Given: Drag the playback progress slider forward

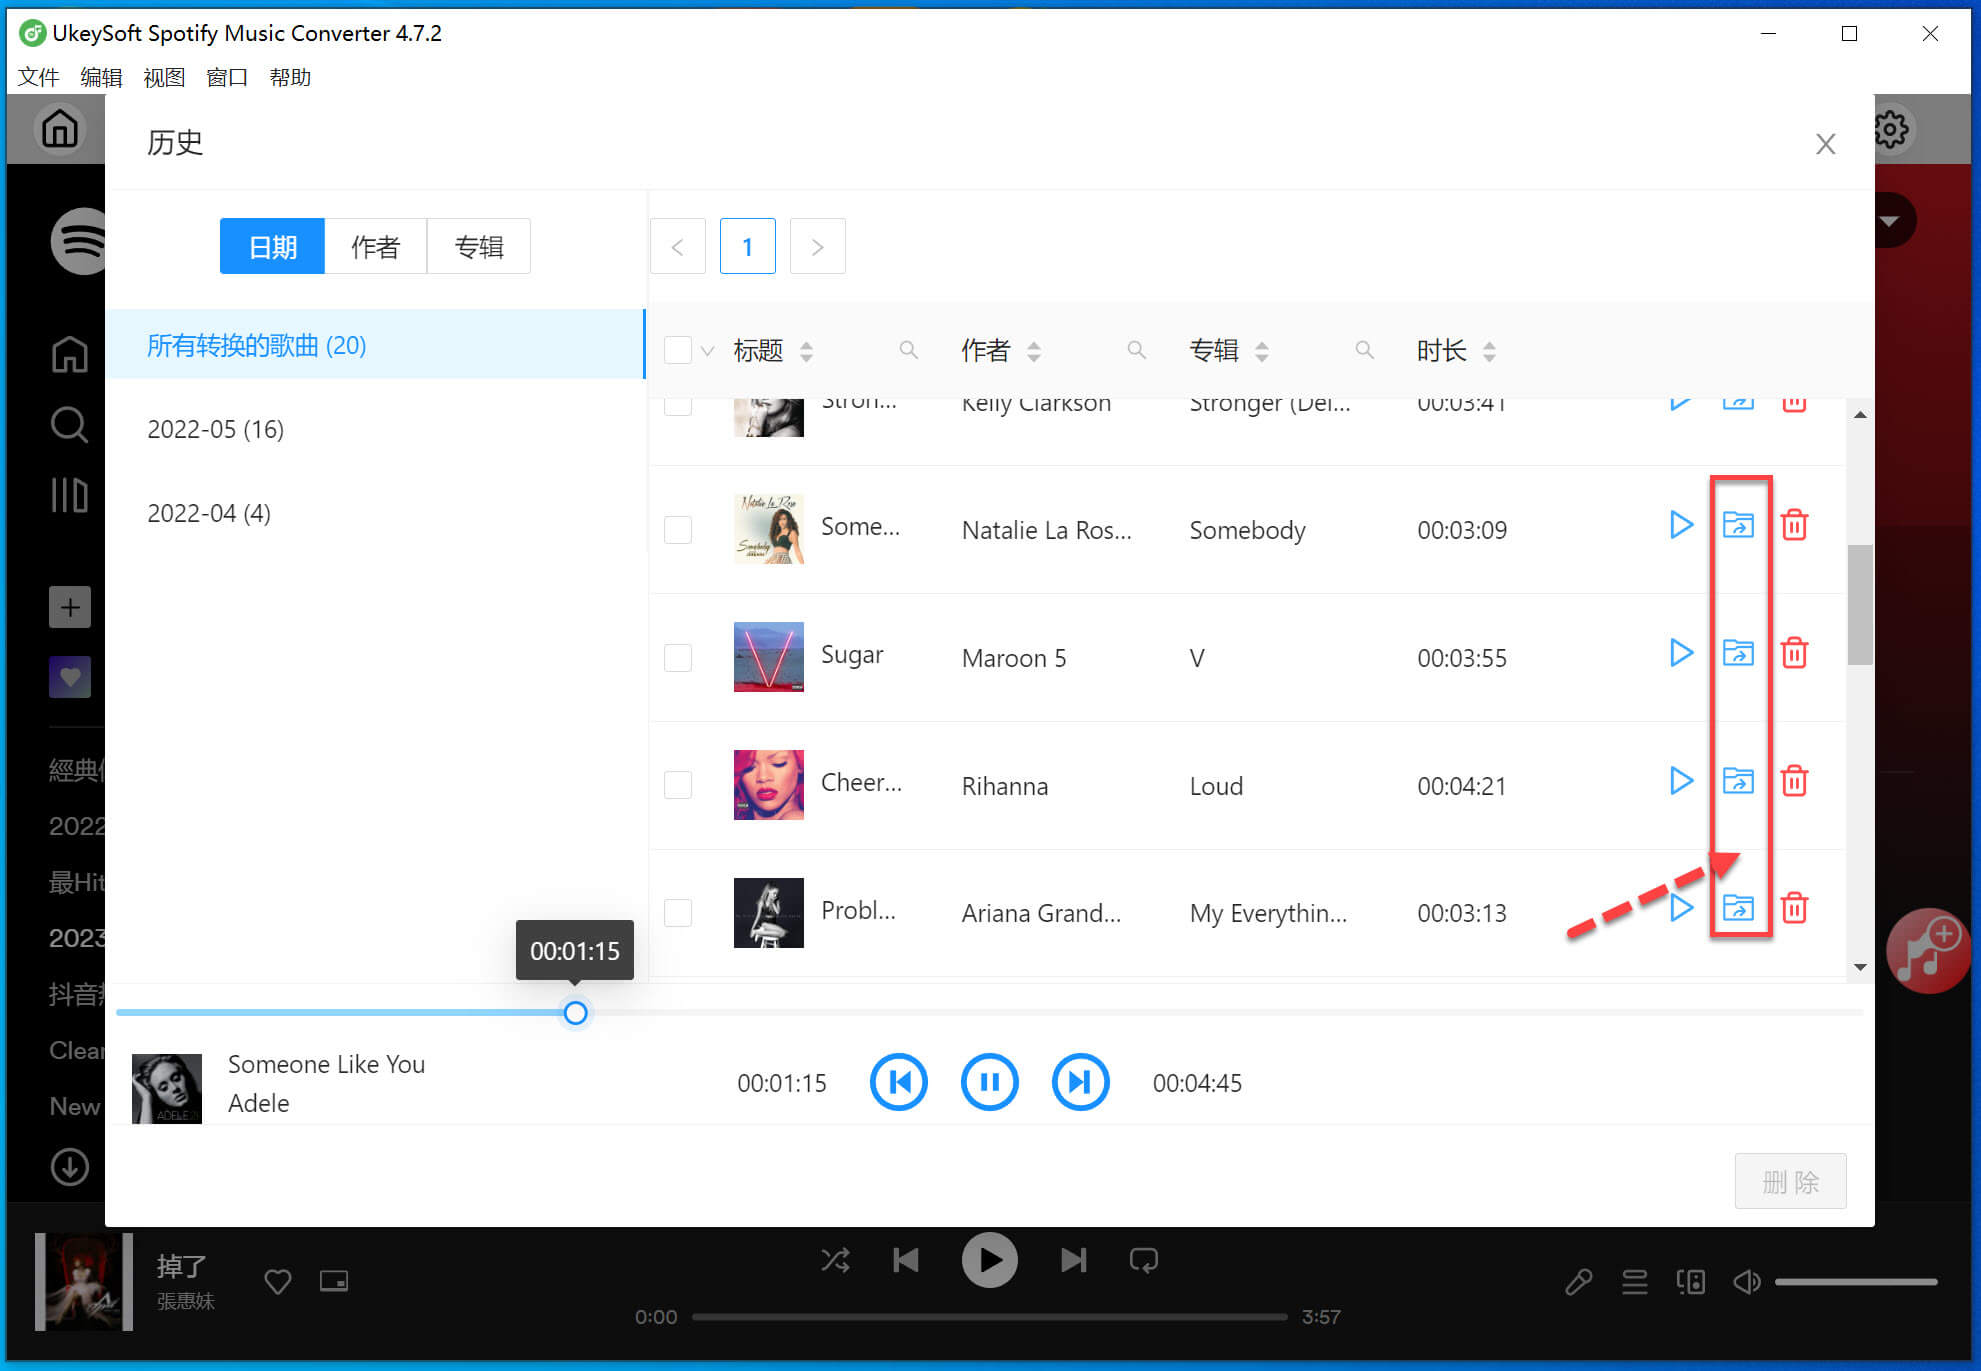Looking at the screenshot, I should tap(575, 1013).
